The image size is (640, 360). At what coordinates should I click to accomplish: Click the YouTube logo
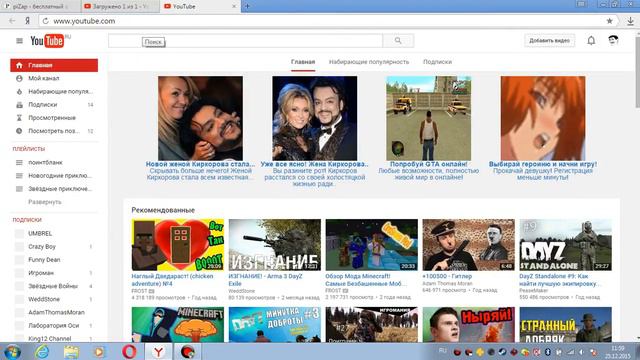coord(47,41)
